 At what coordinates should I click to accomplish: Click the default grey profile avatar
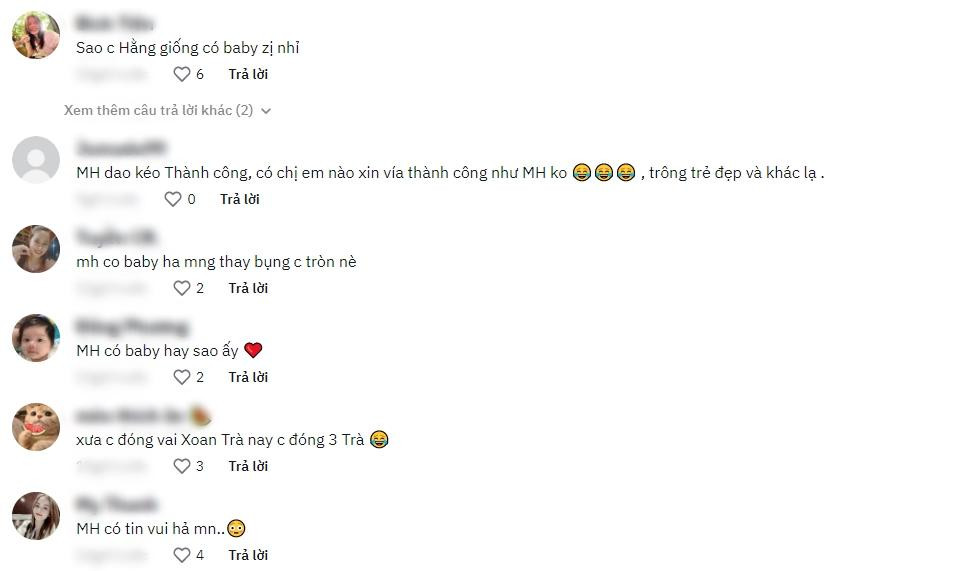point(36,160)
